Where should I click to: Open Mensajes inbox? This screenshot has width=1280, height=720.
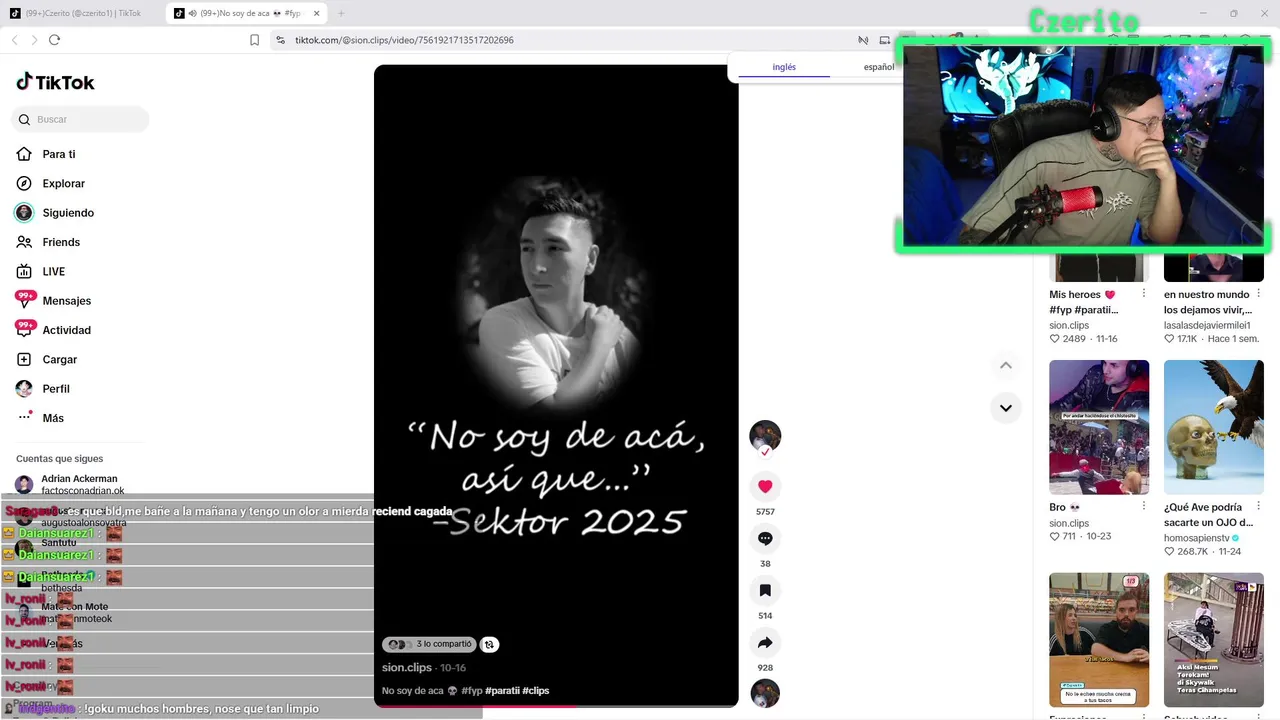click(x=66, y=301)
